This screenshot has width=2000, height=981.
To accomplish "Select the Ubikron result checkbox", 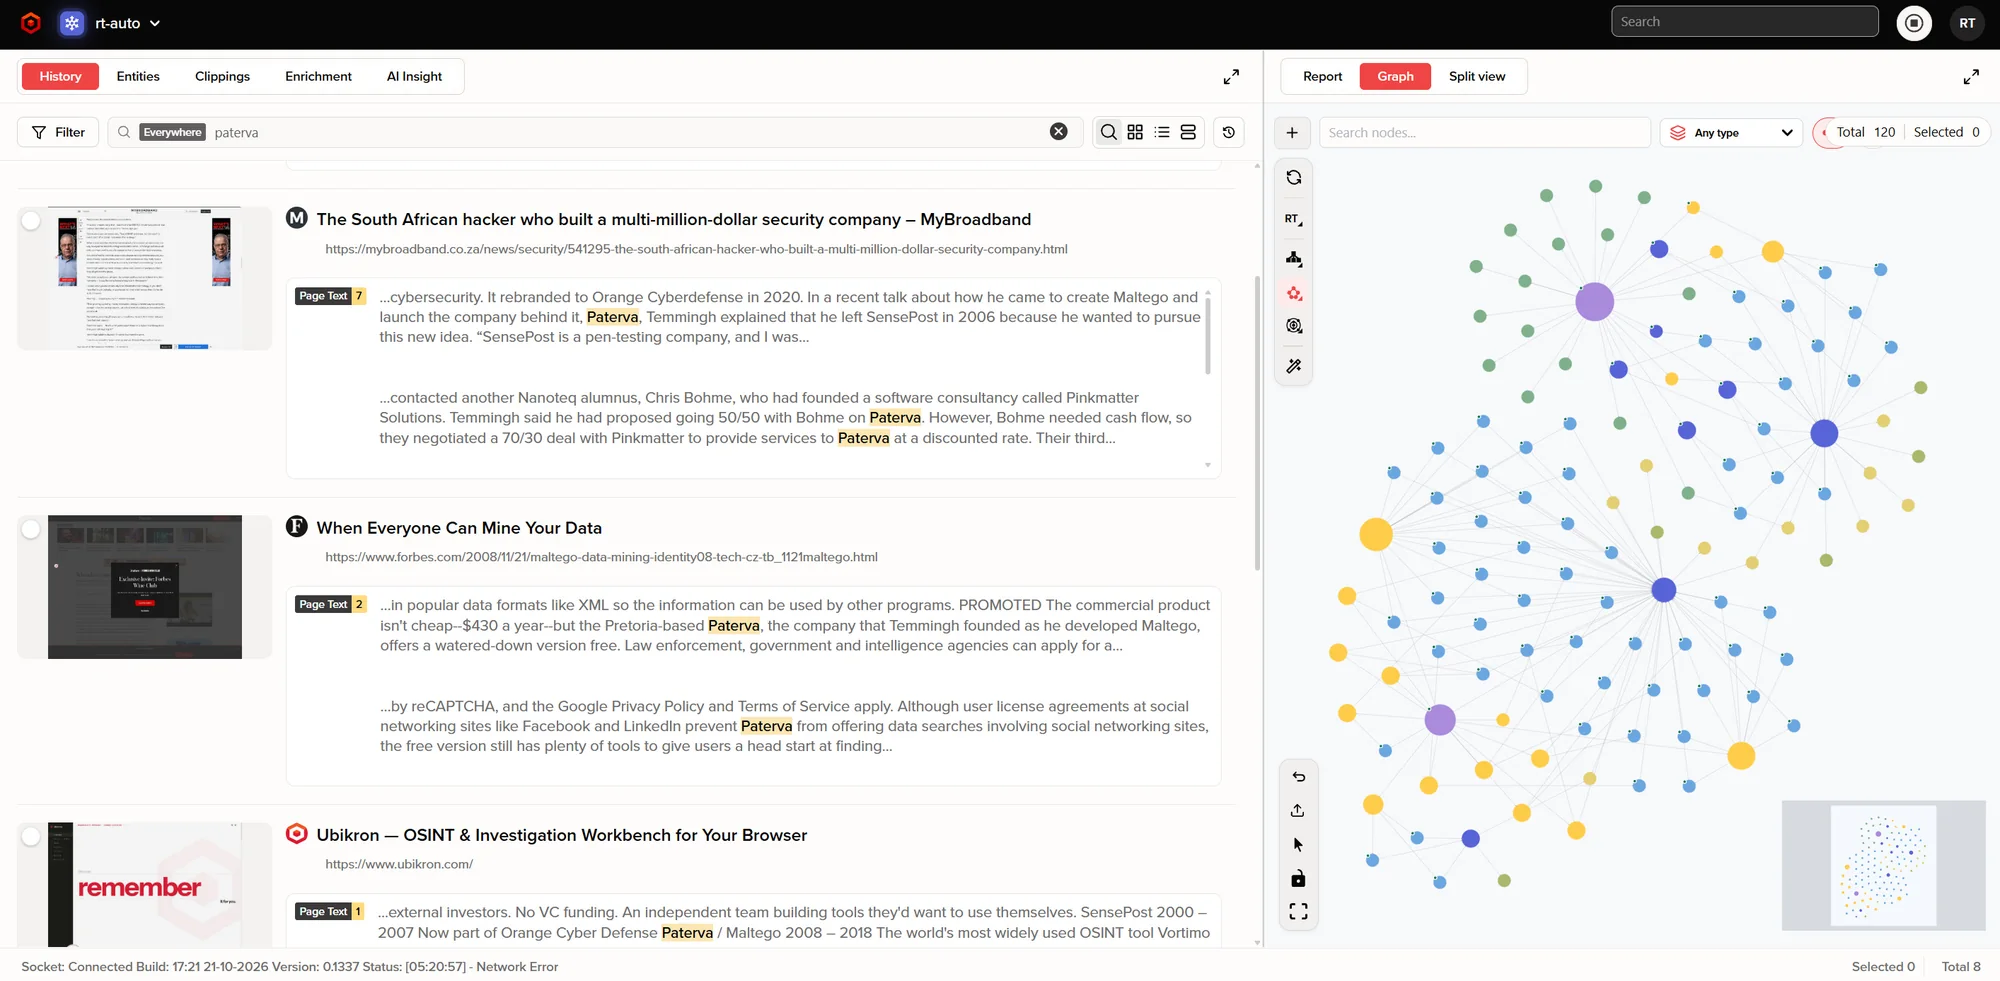I will [32, 836].
